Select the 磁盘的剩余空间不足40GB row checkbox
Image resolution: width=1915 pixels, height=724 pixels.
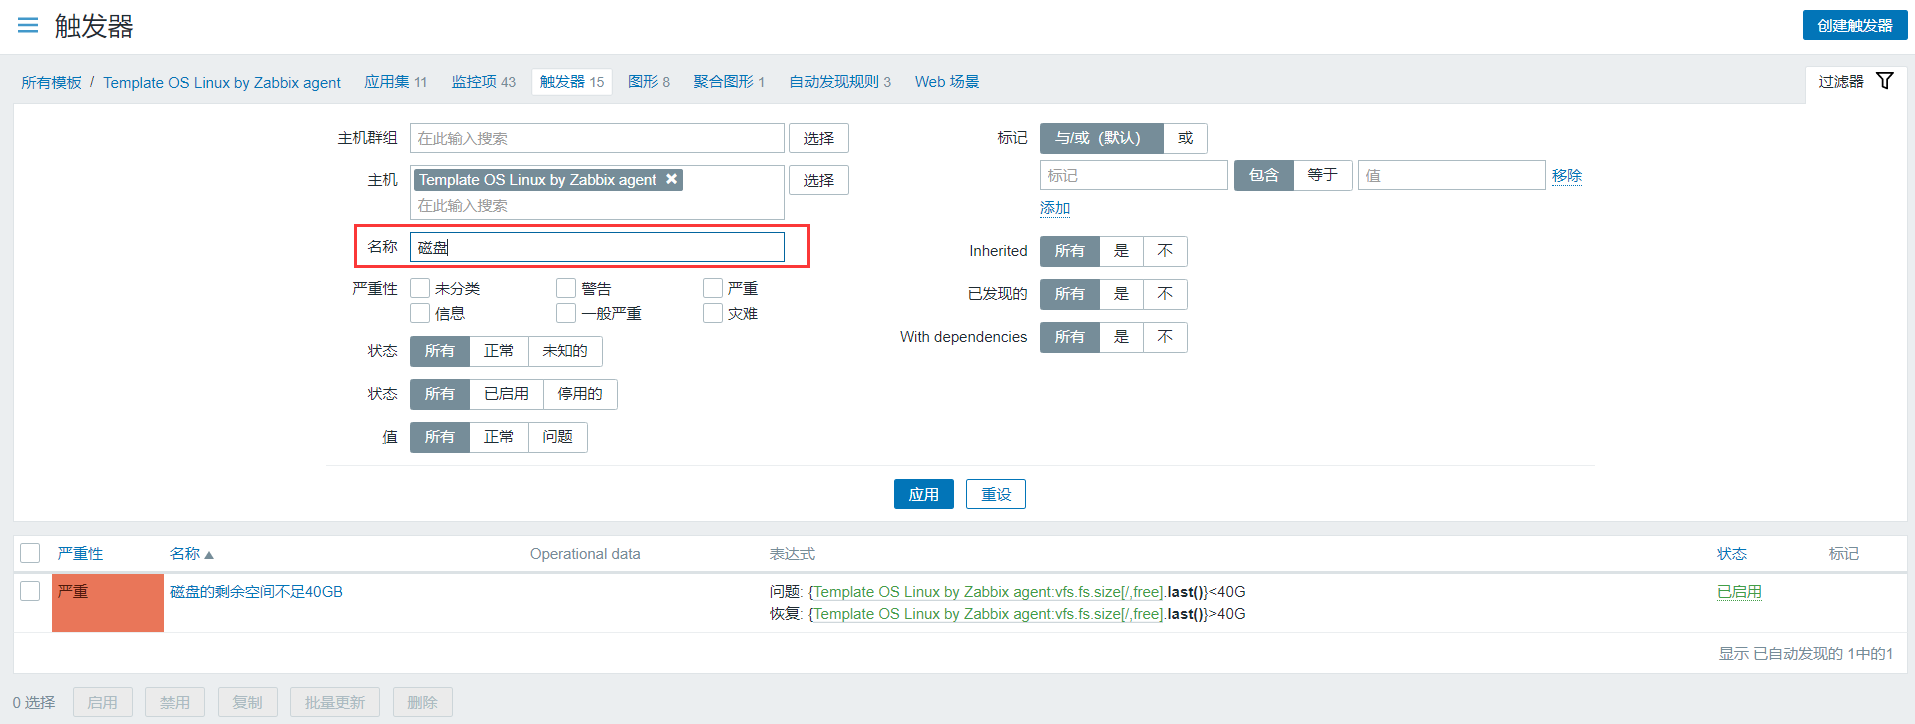[30, 591]
